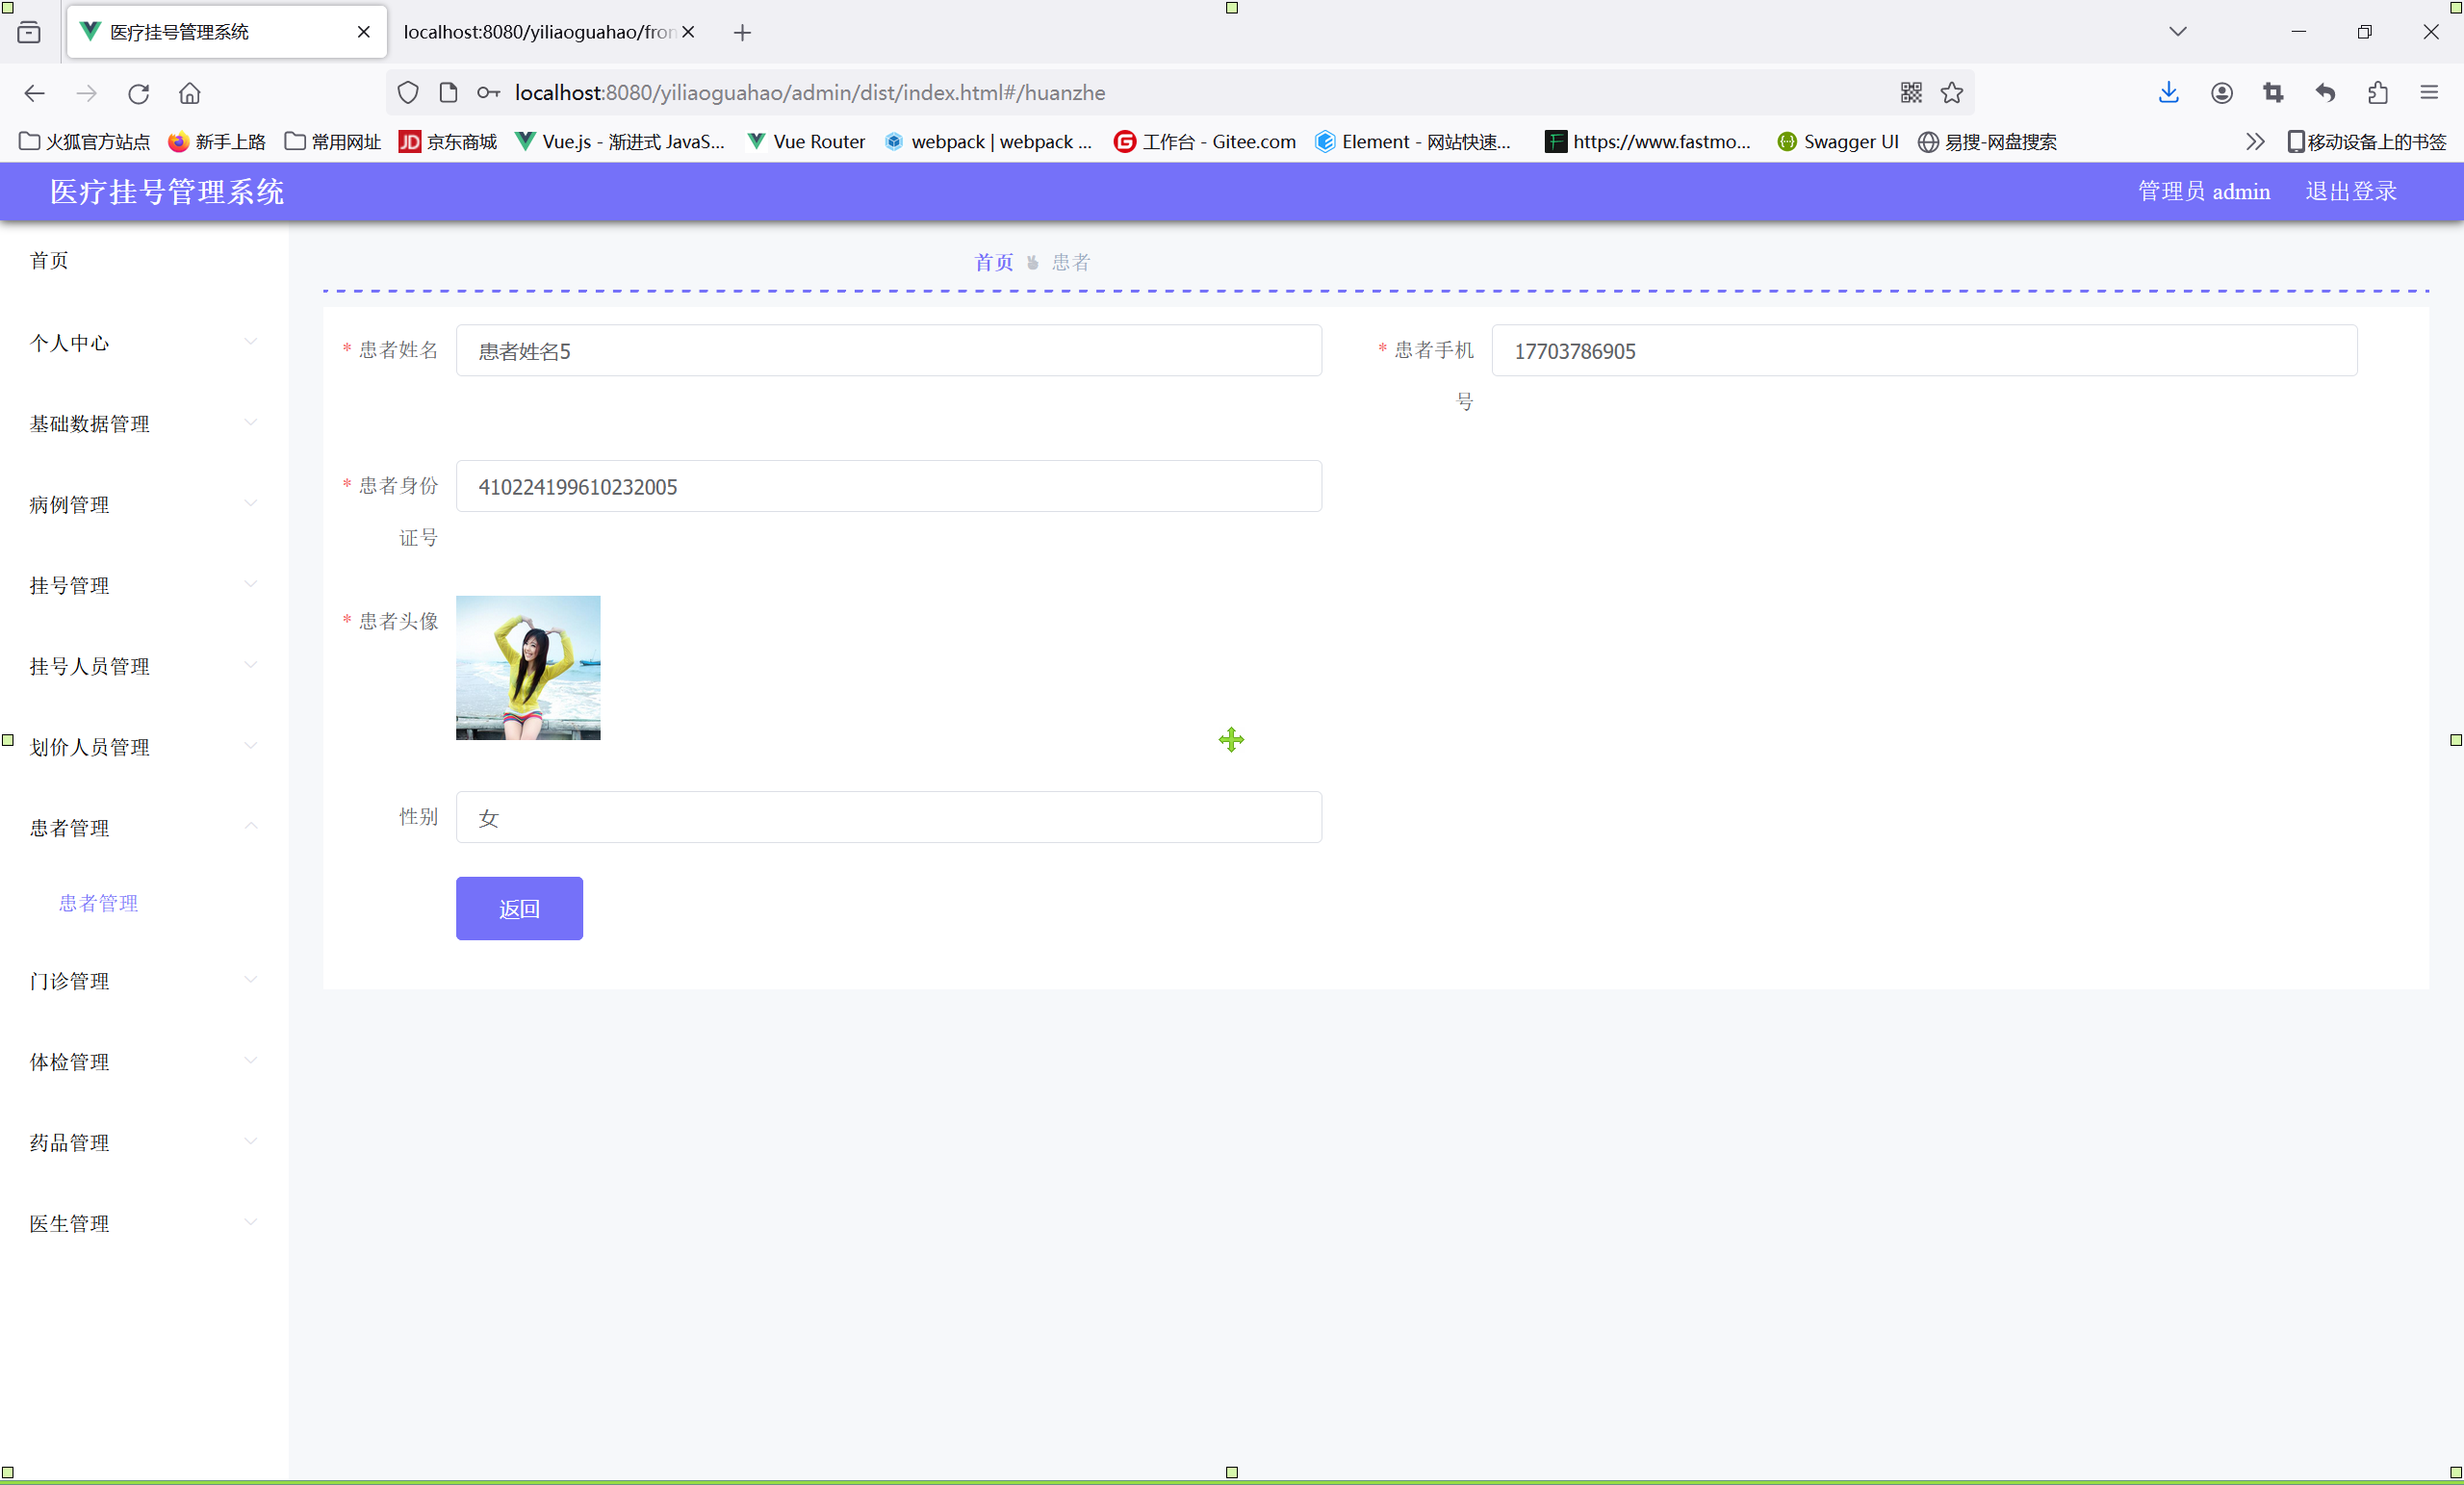Click the home icon in toolbar
This screenshot has width=2464, height=1485.
coord(189,93)
